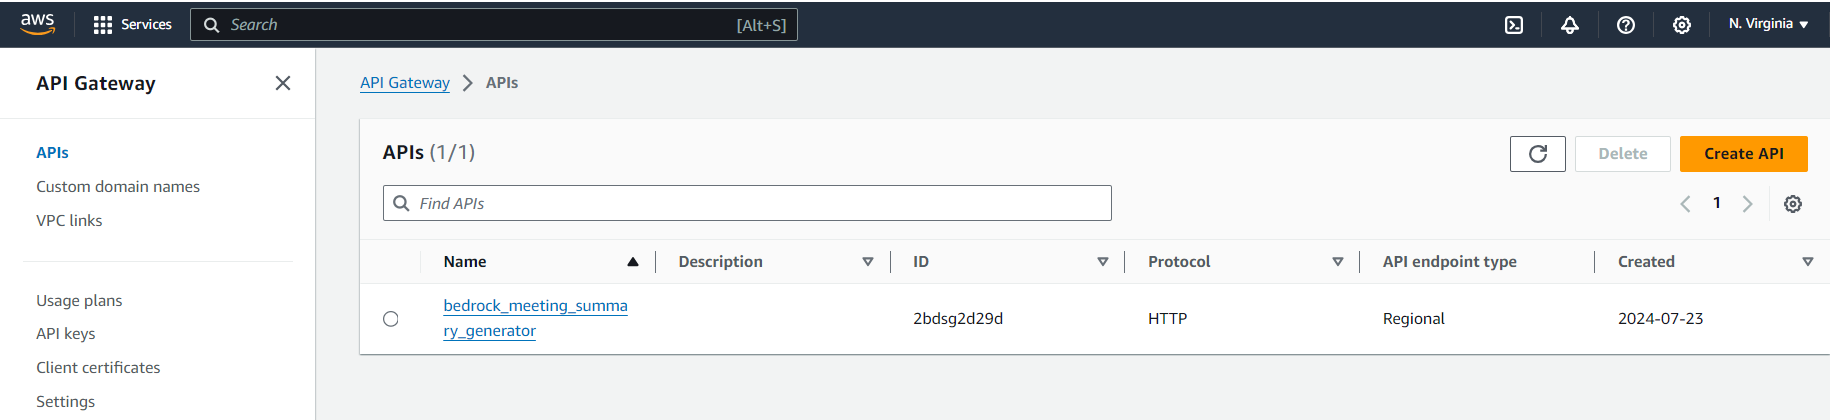
Task: Click the API Gateway breadcrumb link
Action: click(x=405, y=83)
